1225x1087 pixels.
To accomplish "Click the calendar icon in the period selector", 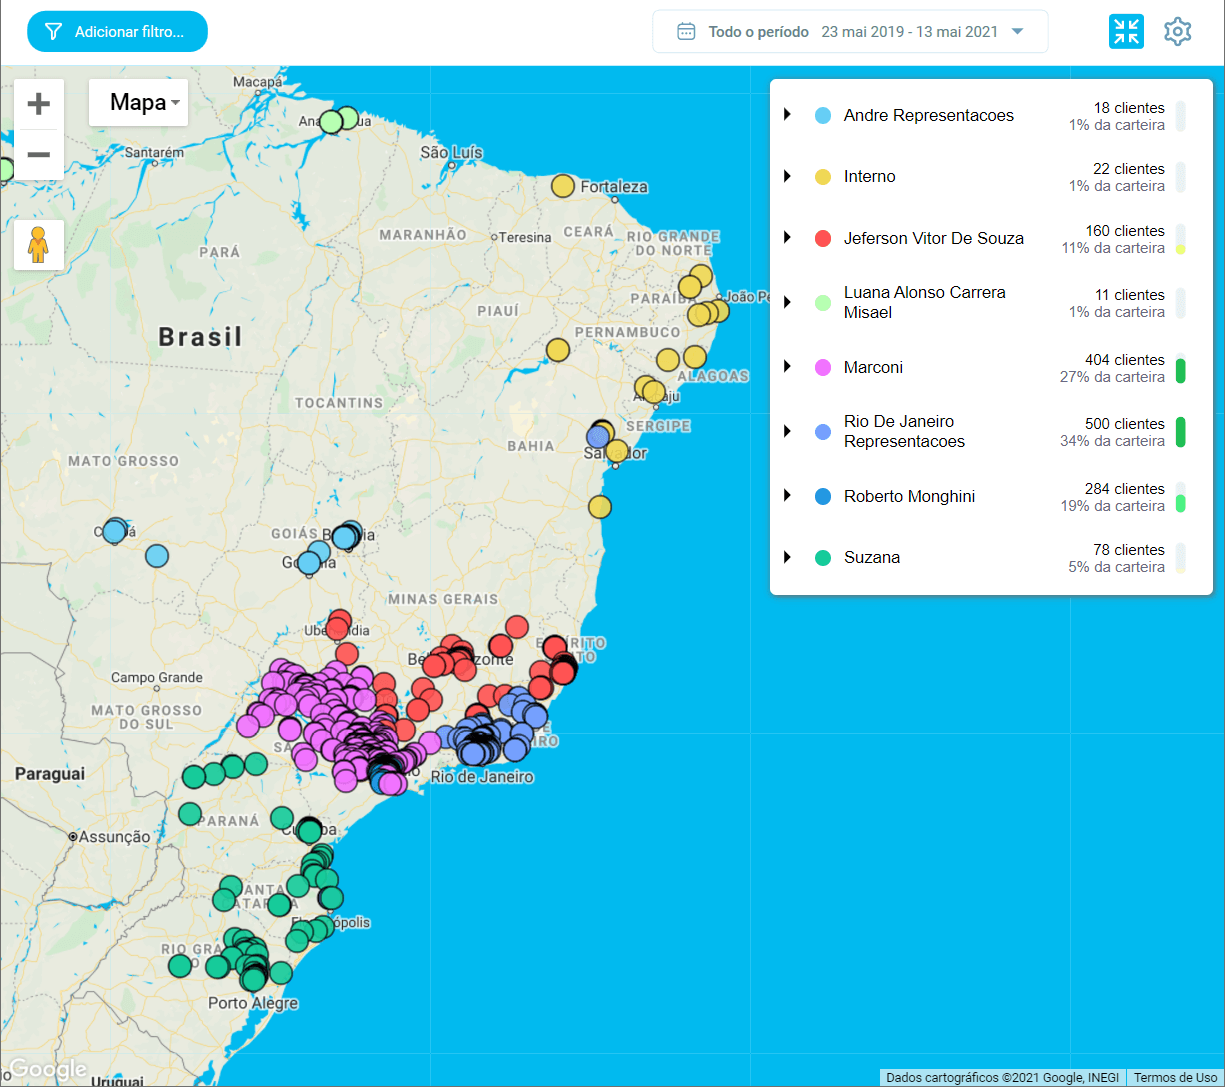I will click(686, 31).
